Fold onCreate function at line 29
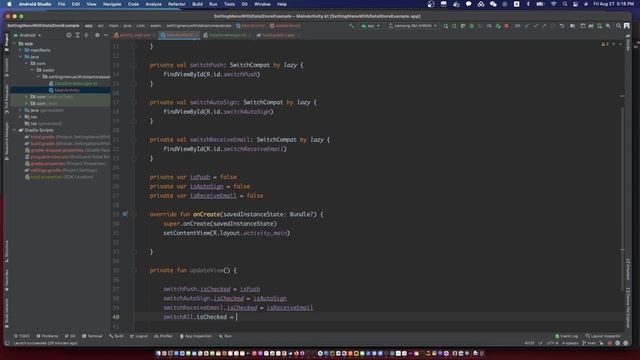640x360 pixels. coord(134,214)
